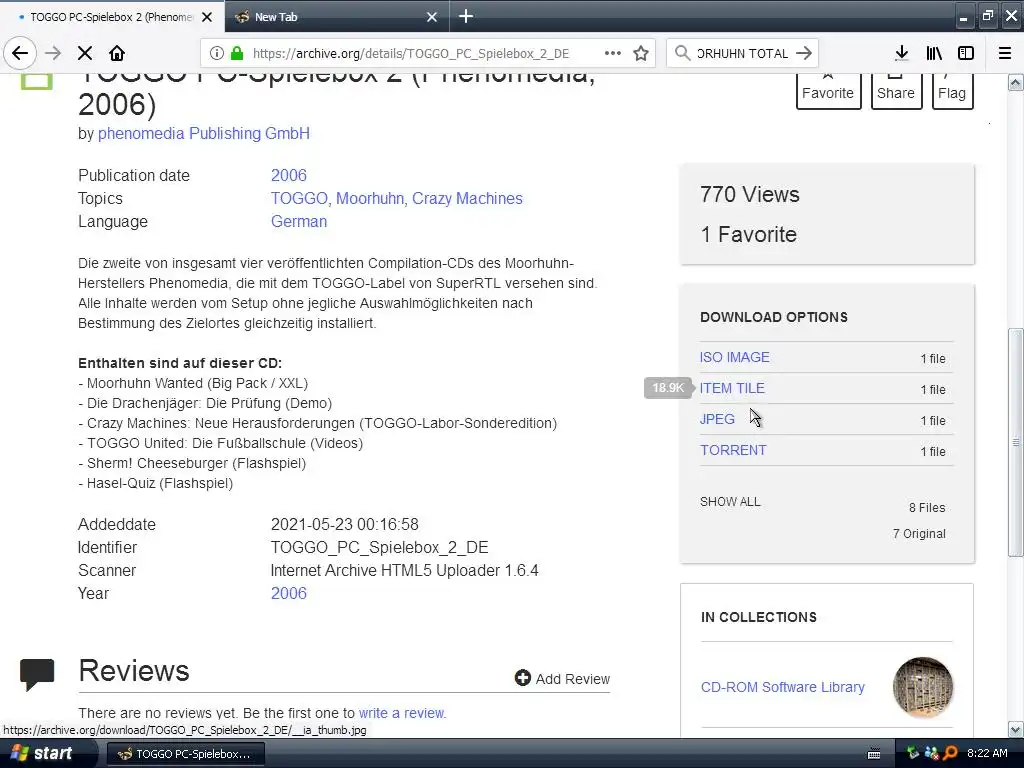Click the orange magnifier tray icon
The width and height of the screenshot is (1024, 768).
950,753
